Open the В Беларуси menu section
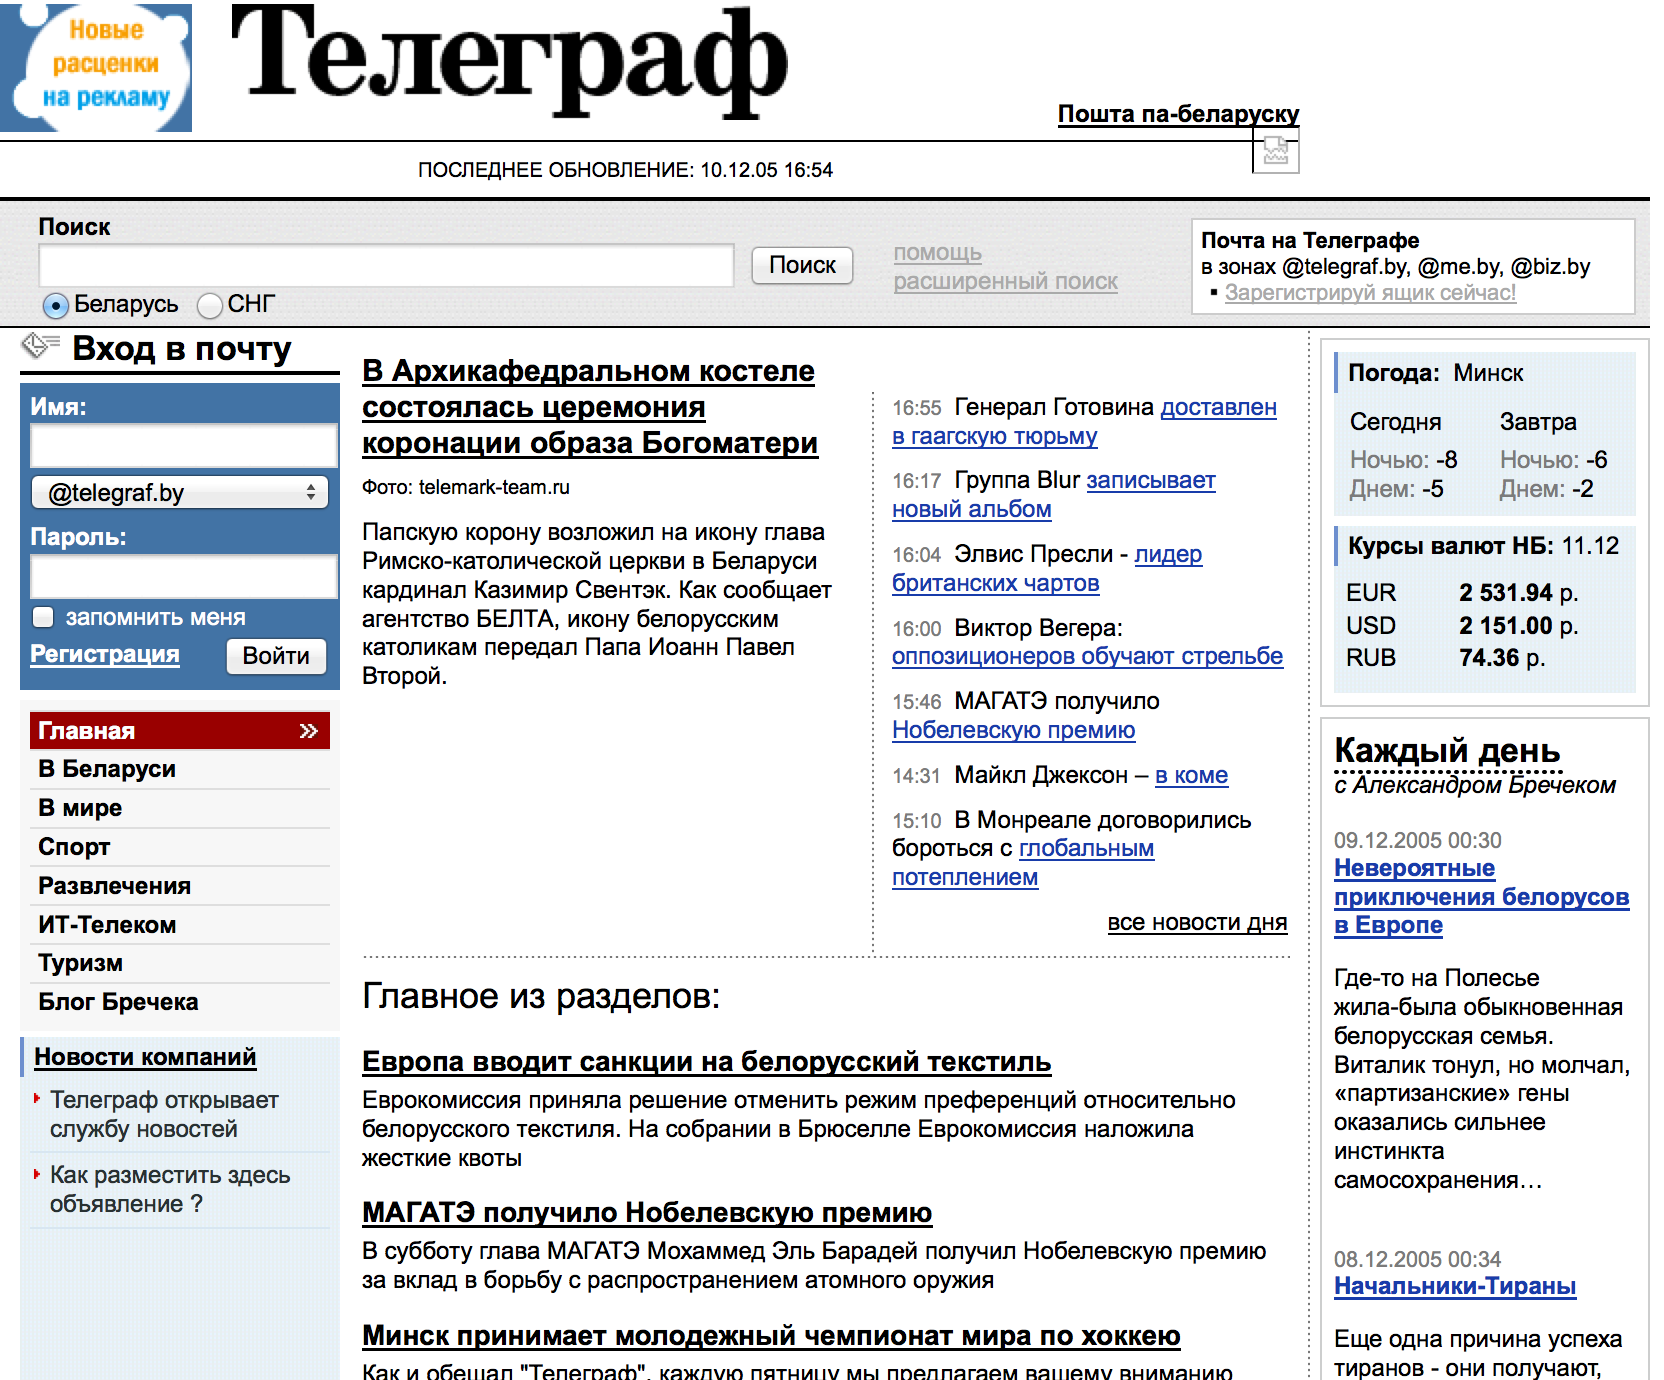The height and width of the screenshot is (1380, 1664). pos(107,769)
